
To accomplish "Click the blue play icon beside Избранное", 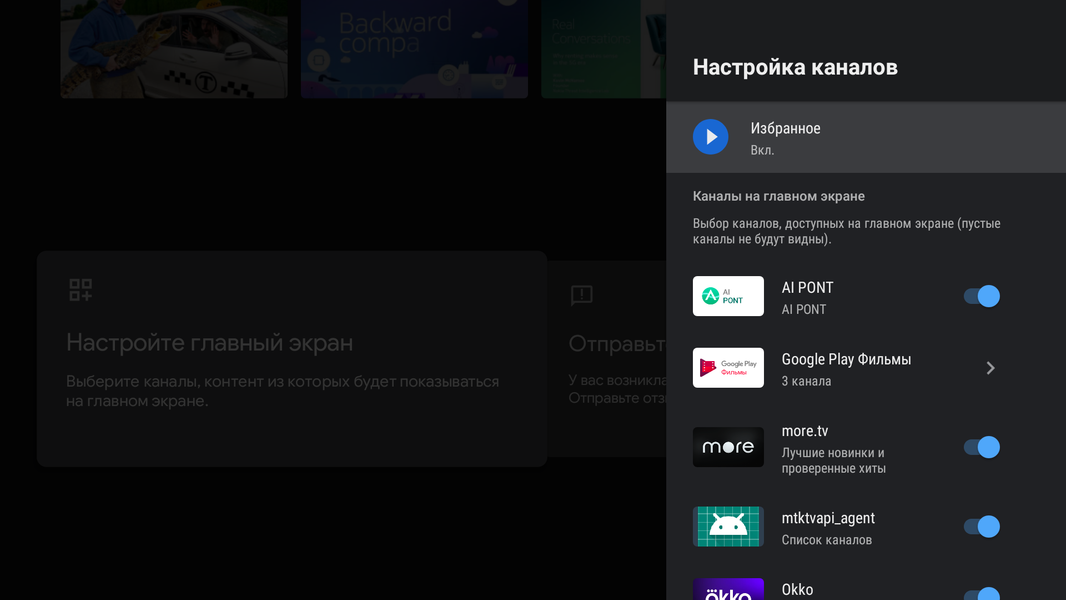I will tap(710, 137).
